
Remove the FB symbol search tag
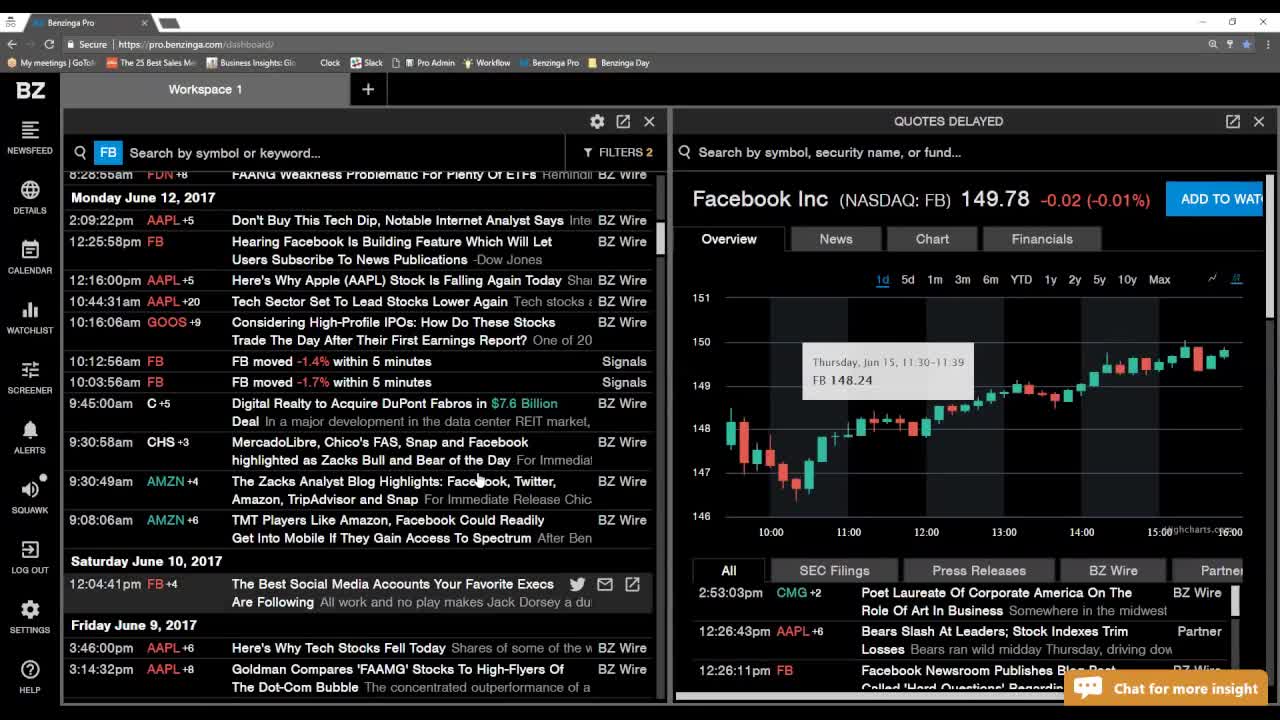click(x=108, y=153)
